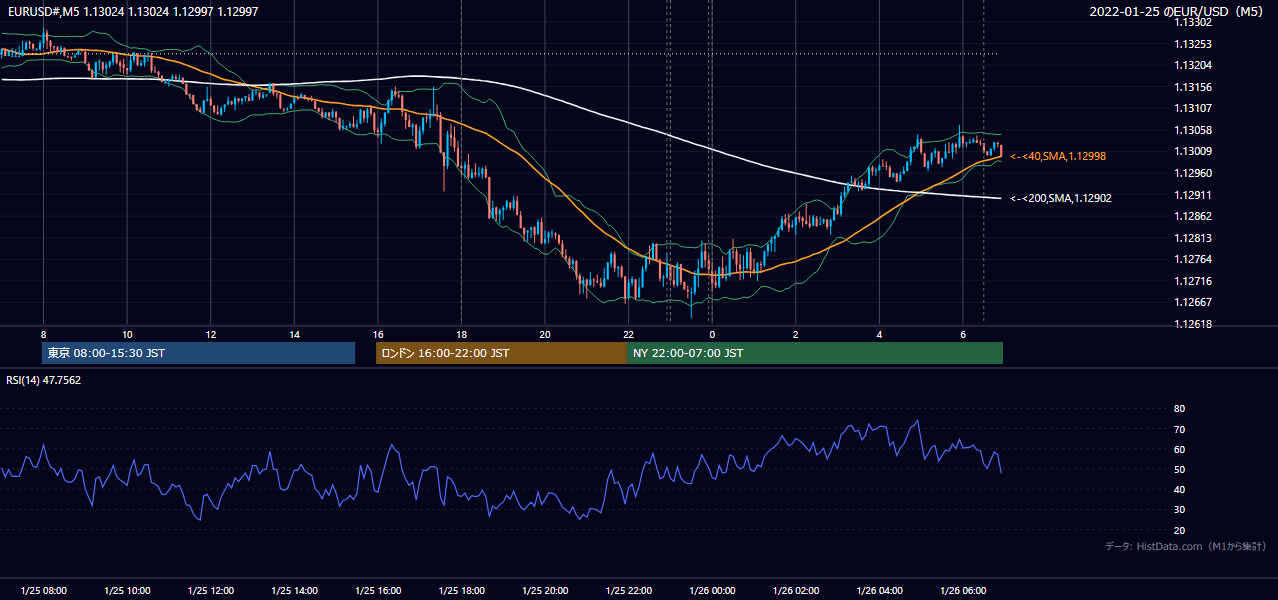Image resolution: width=1278 pixels, height=600 pixels.
Task: Click price axis label 1.12716
Action: (1193, 281)
